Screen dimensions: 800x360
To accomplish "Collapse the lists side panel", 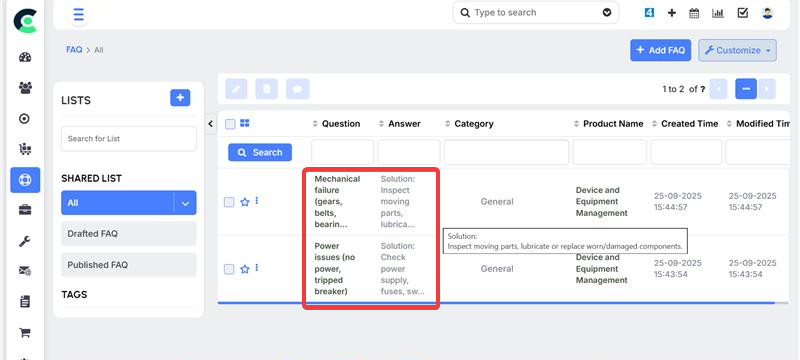I will [211, 124].
